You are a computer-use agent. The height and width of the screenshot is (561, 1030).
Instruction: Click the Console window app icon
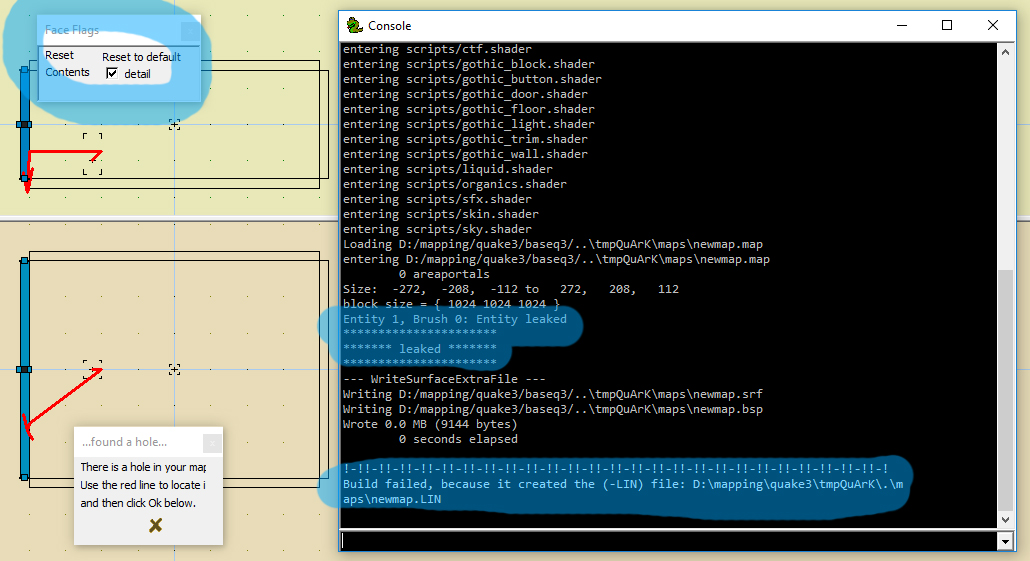click(355, 26)
